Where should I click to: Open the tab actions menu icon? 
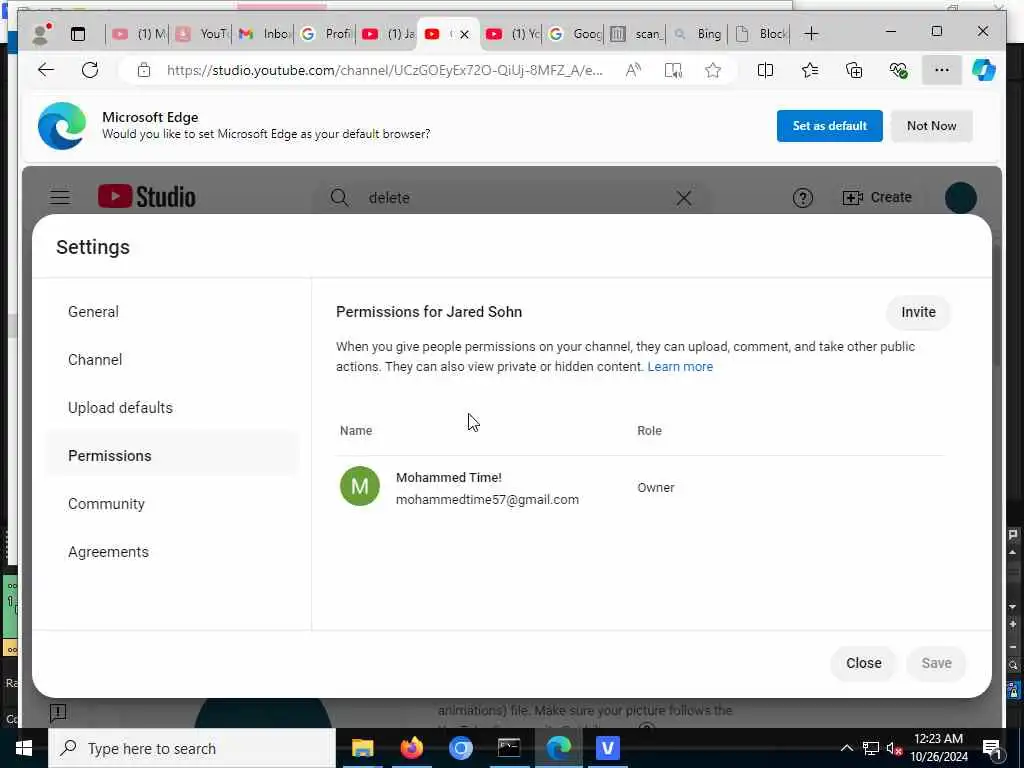pos(78,34)
